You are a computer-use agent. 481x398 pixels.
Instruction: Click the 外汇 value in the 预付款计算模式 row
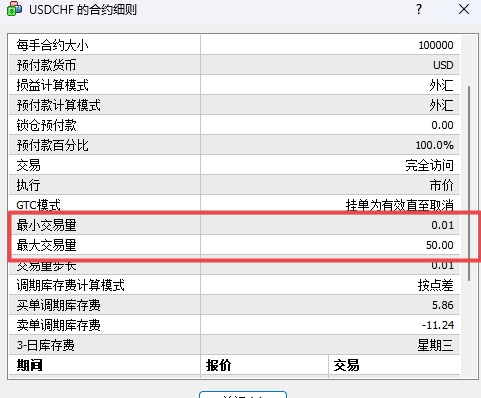441,105
